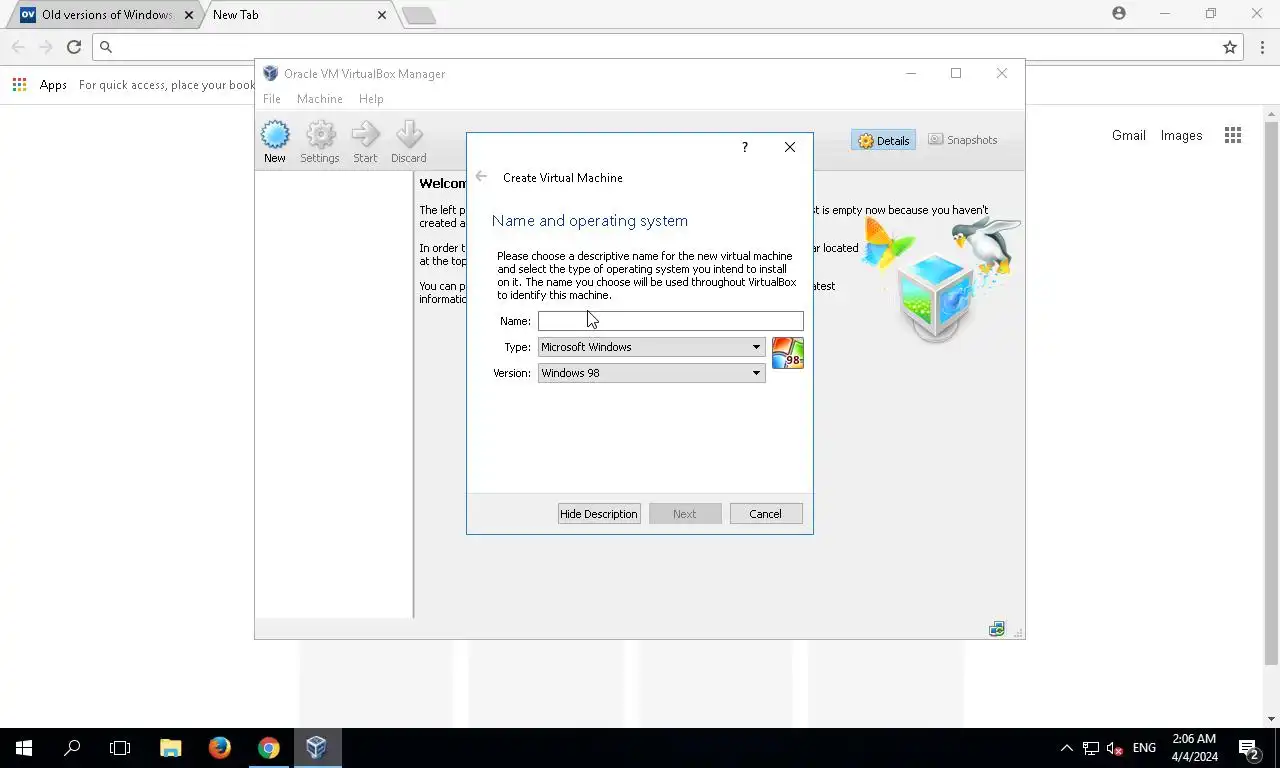The image size is (1280, 768).
Task: Click the Hide Description button
Action: 599,514
